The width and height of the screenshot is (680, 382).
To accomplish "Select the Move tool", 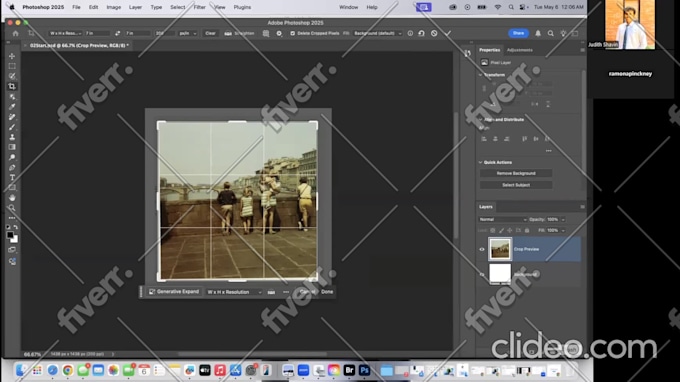I will coord(12,56).
